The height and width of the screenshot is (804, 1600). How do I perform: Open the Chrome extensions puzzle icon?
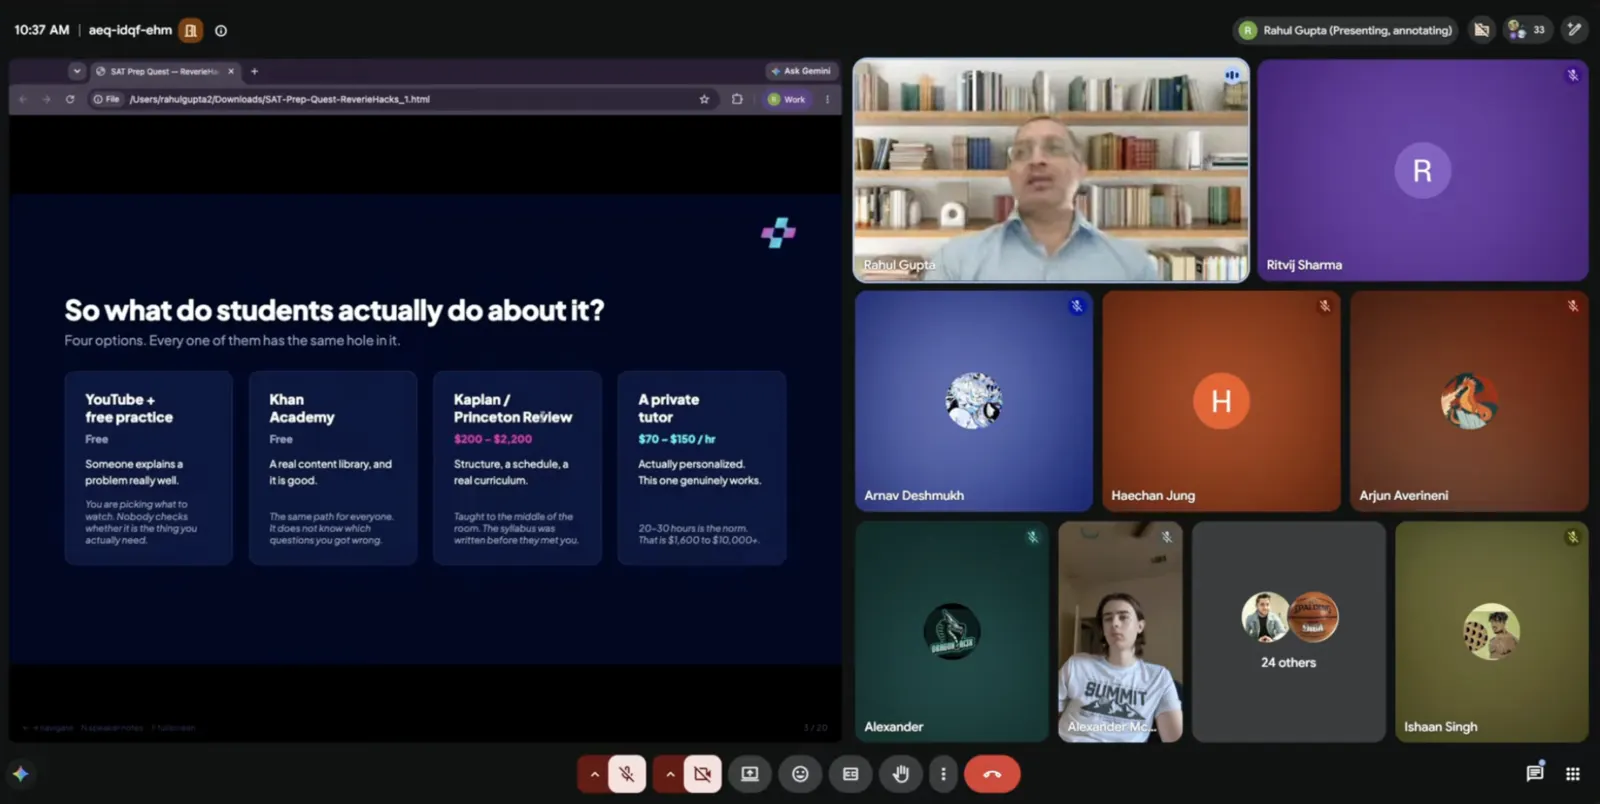[737, 99]
